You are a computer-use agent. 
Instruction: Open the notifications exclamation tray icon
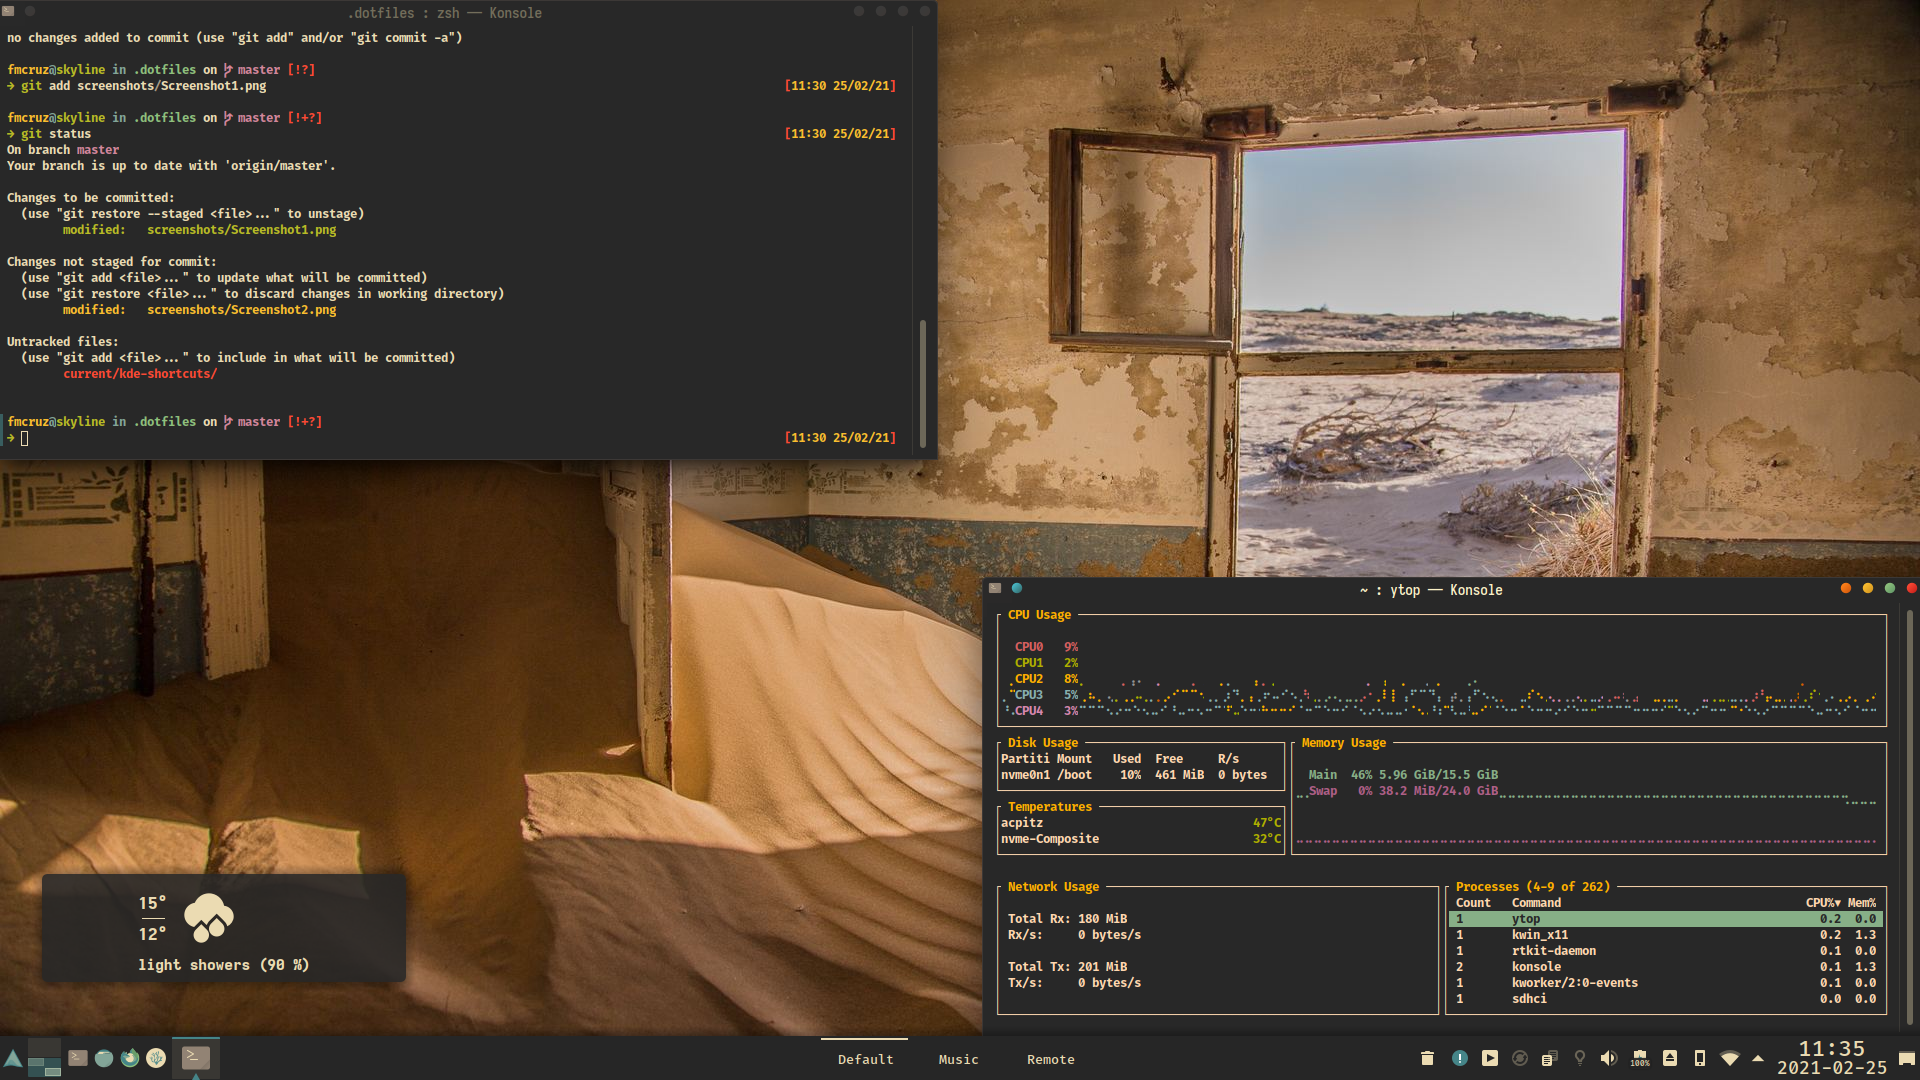tap(1459, 1058)
